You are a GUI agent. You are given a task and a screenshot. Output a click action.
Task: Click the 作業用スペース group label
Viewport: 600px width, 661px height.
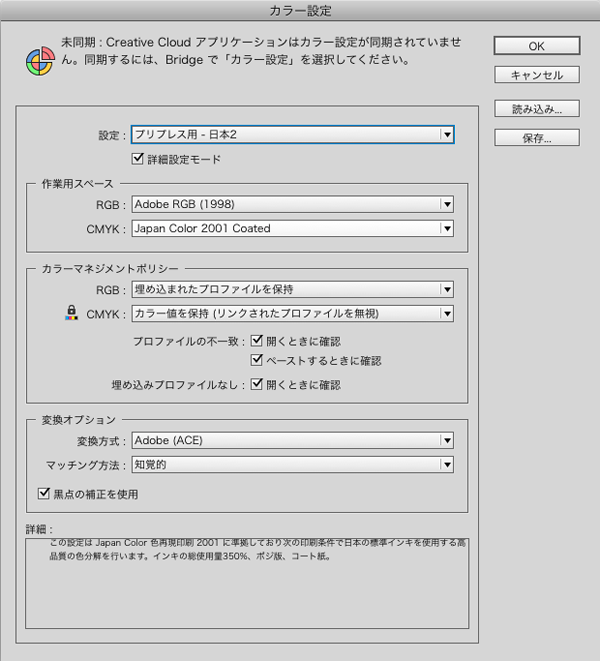78,184
